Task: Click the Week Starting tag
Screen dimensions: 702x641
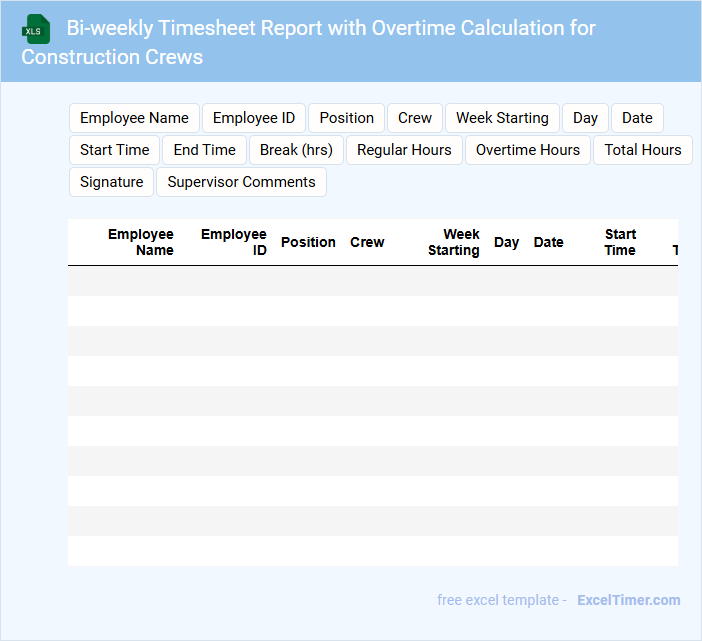Action: 502,118
